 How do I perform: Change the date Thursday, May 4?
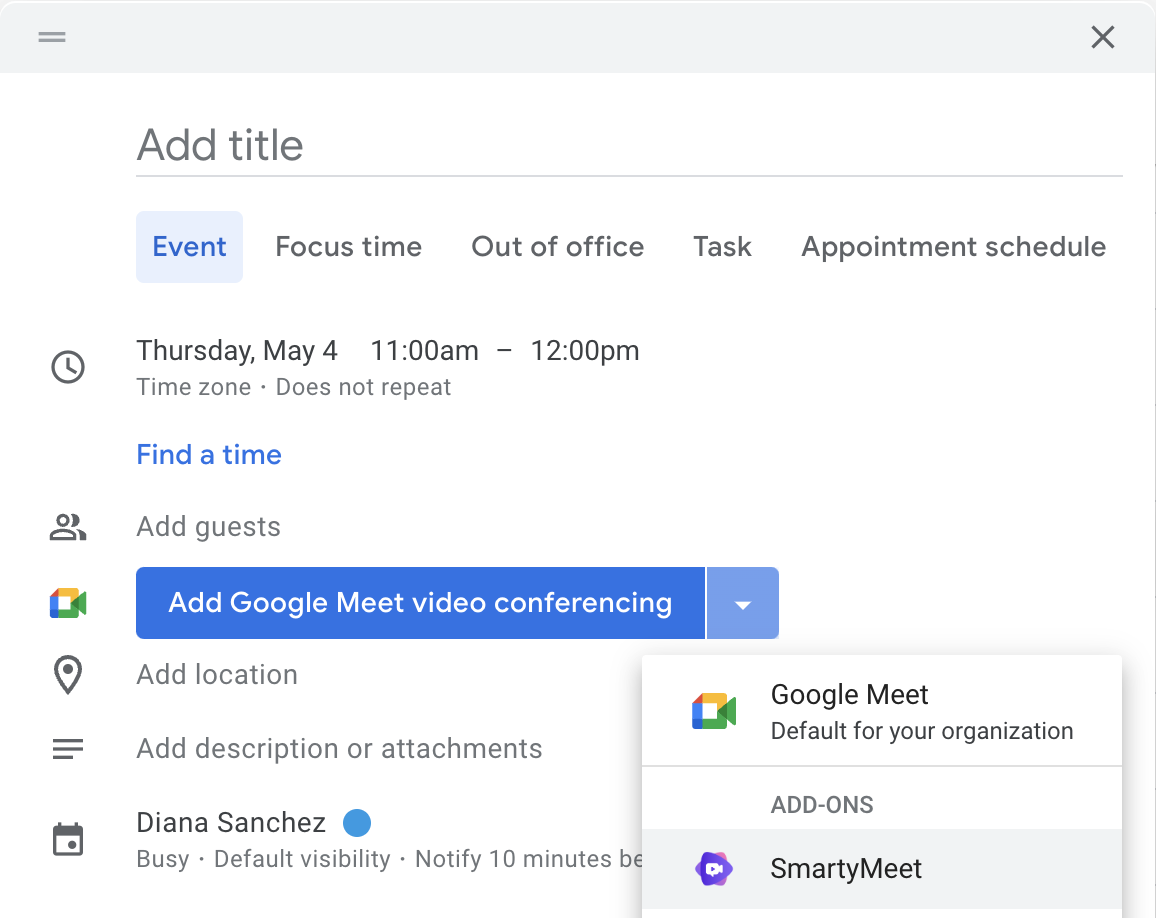point(237,351)
